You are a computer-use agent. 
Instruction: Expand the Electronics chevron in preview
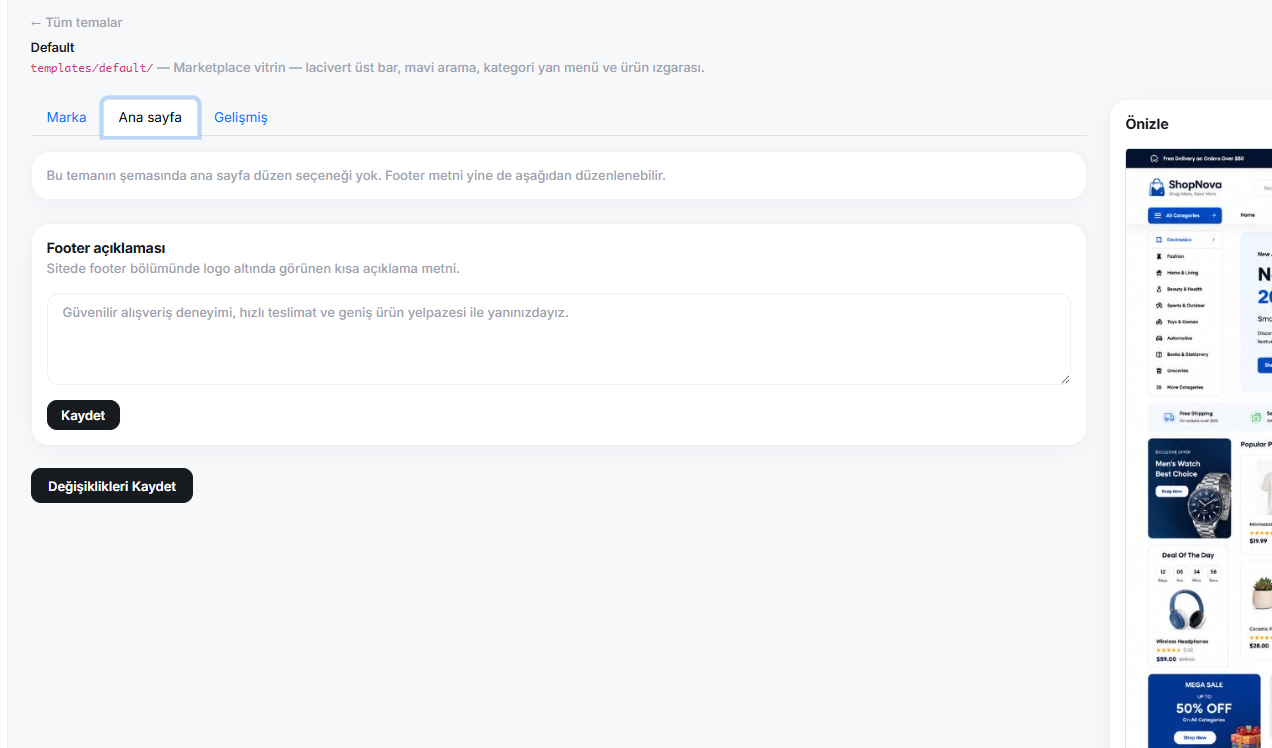[1214, 240]
